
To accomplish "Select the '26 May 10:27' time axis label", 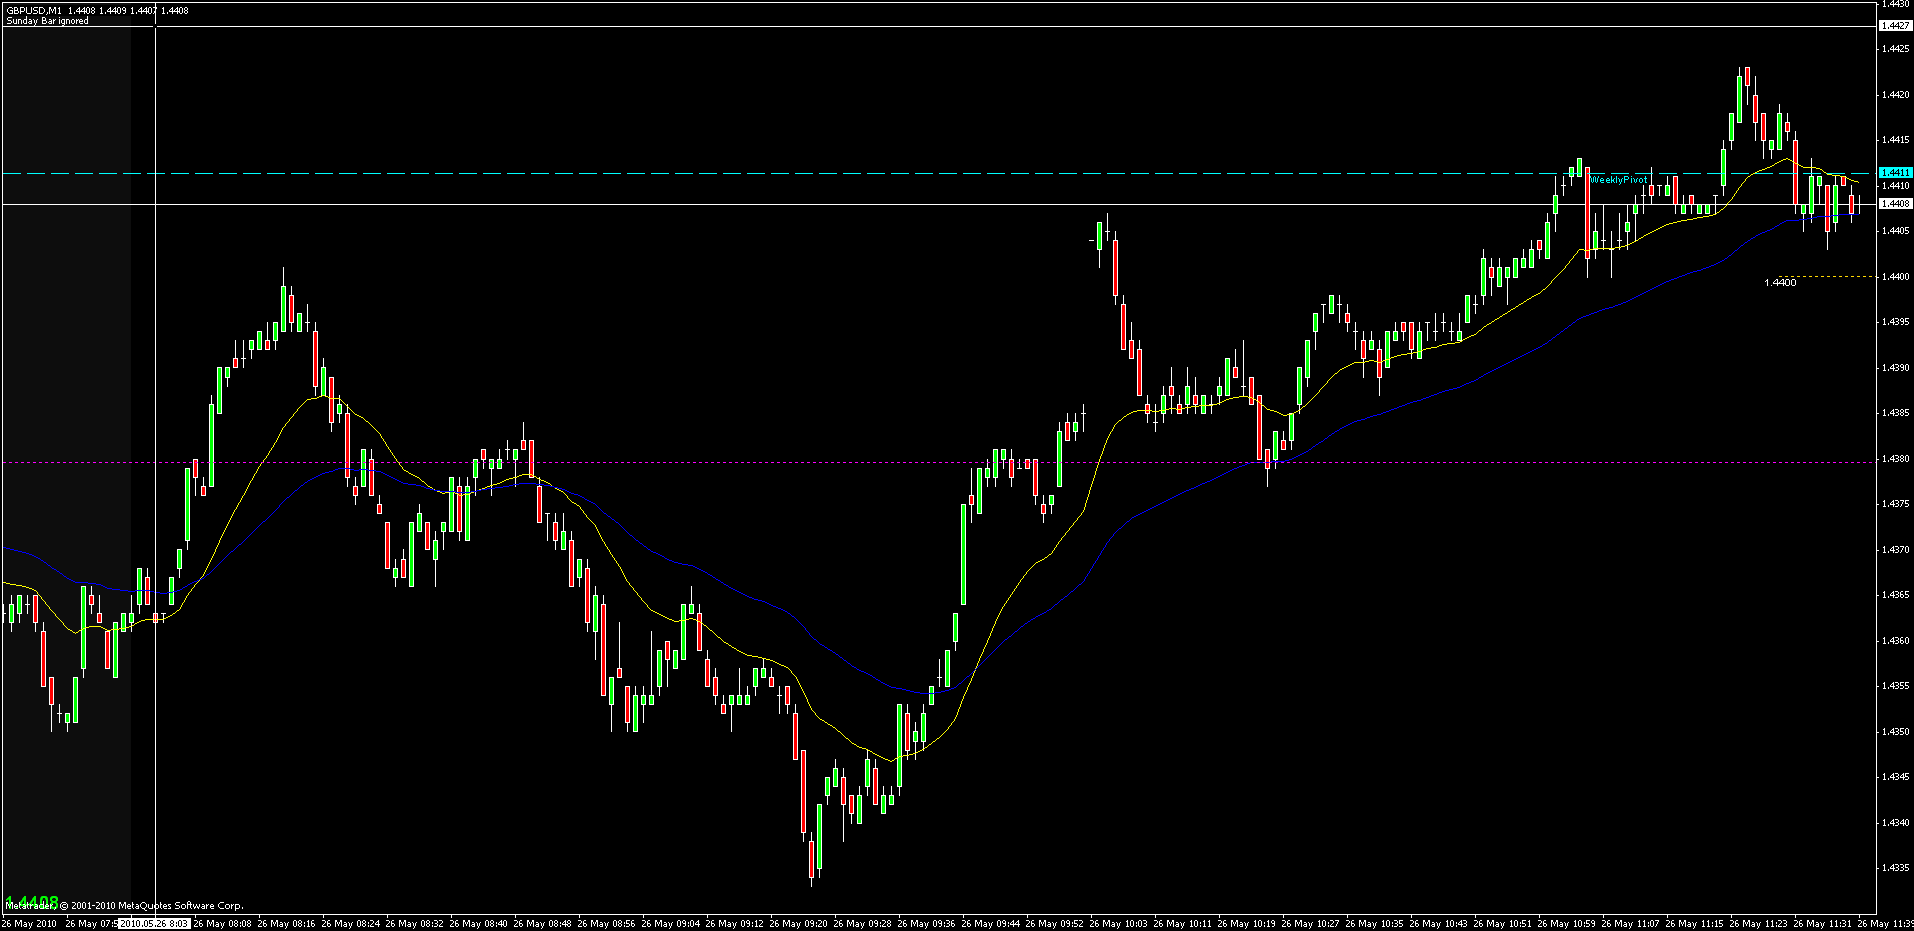I will (1310, 924).
